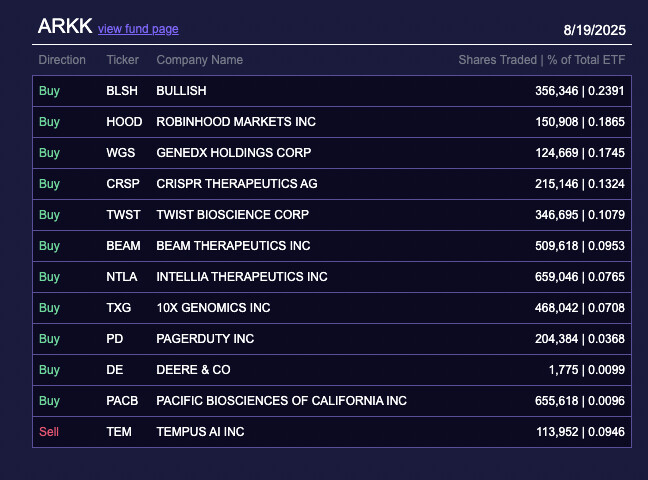This screenshot has width=648, height=480.
Task: Select the PD ticker cell
Action: click(x=114, y=339)
